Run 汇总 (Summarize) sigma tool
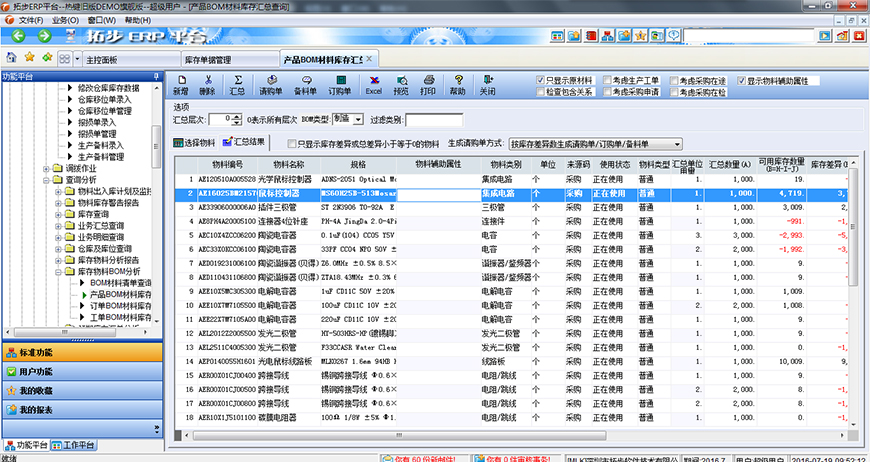This screenshot has height=462, width=870. (x=237, y=84)
